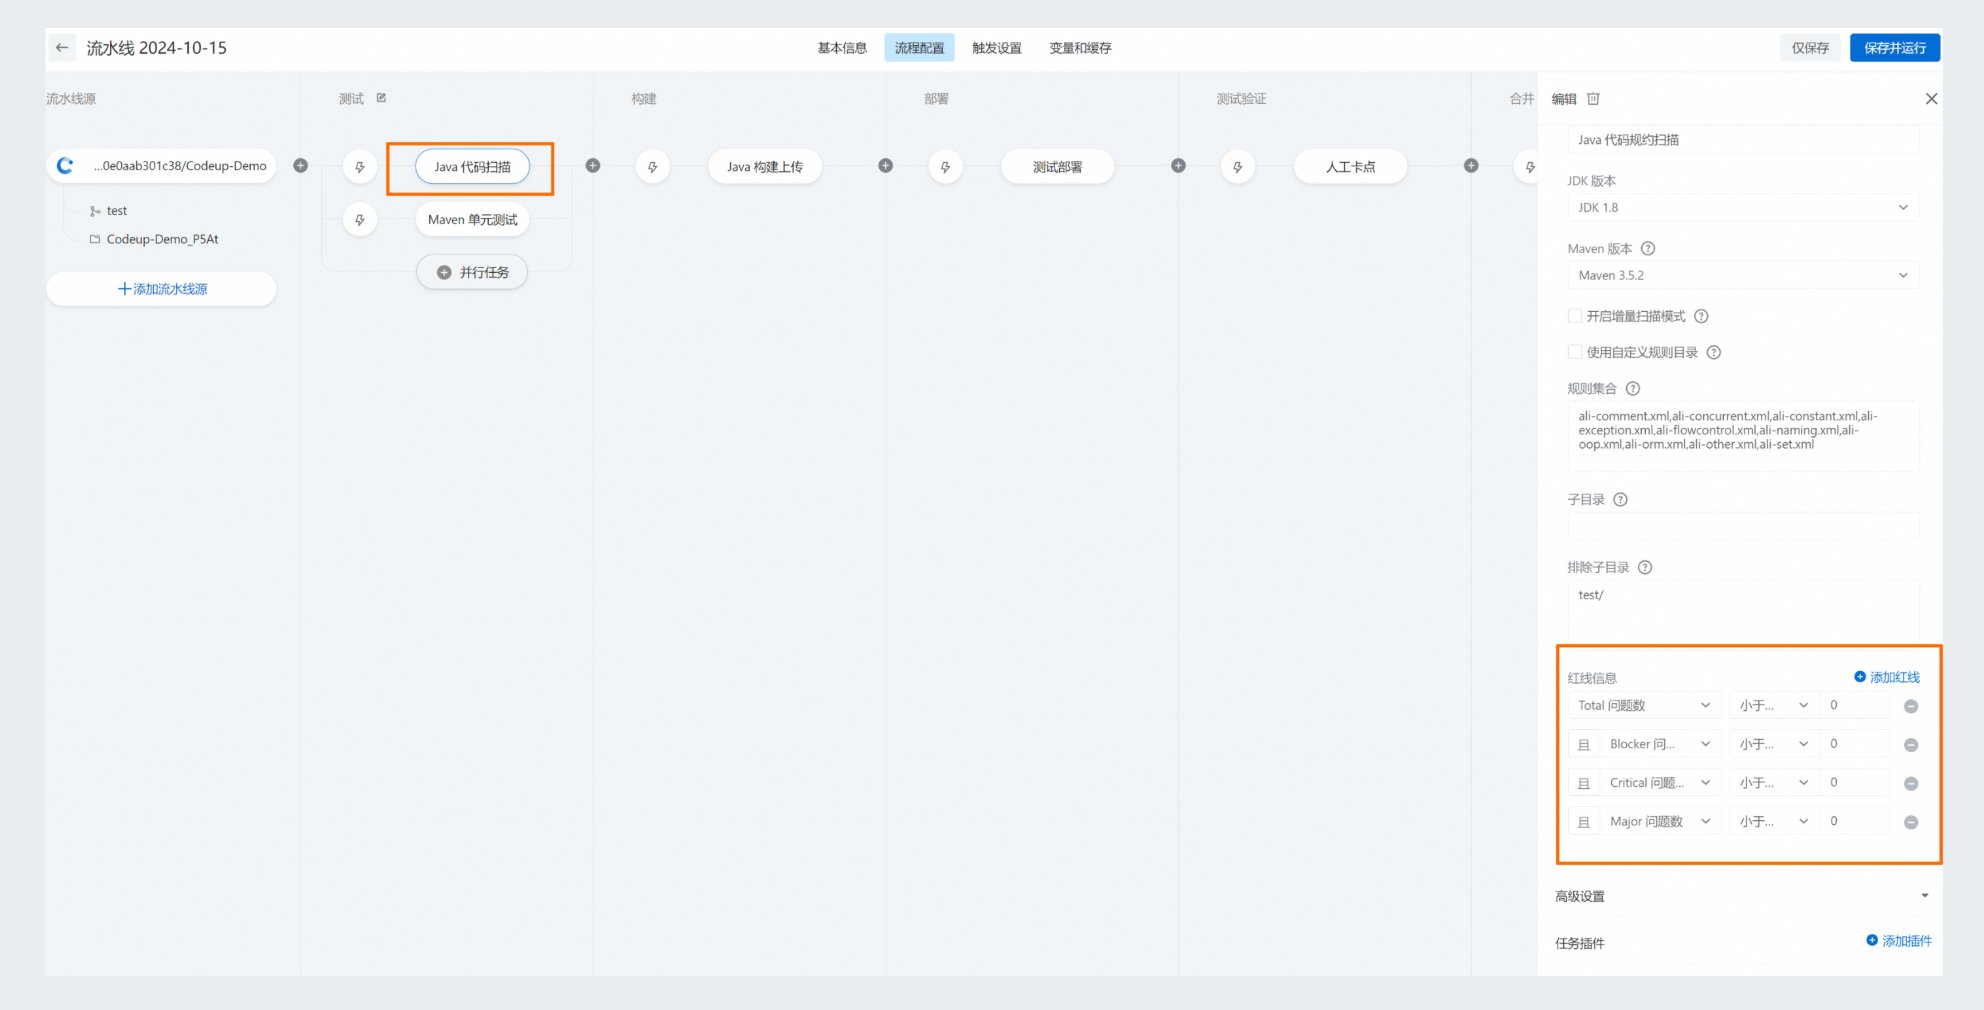Select the Java 构建上传 task node
The width and height of the screenshot is (1984, 1010).
tap(765, 167)
